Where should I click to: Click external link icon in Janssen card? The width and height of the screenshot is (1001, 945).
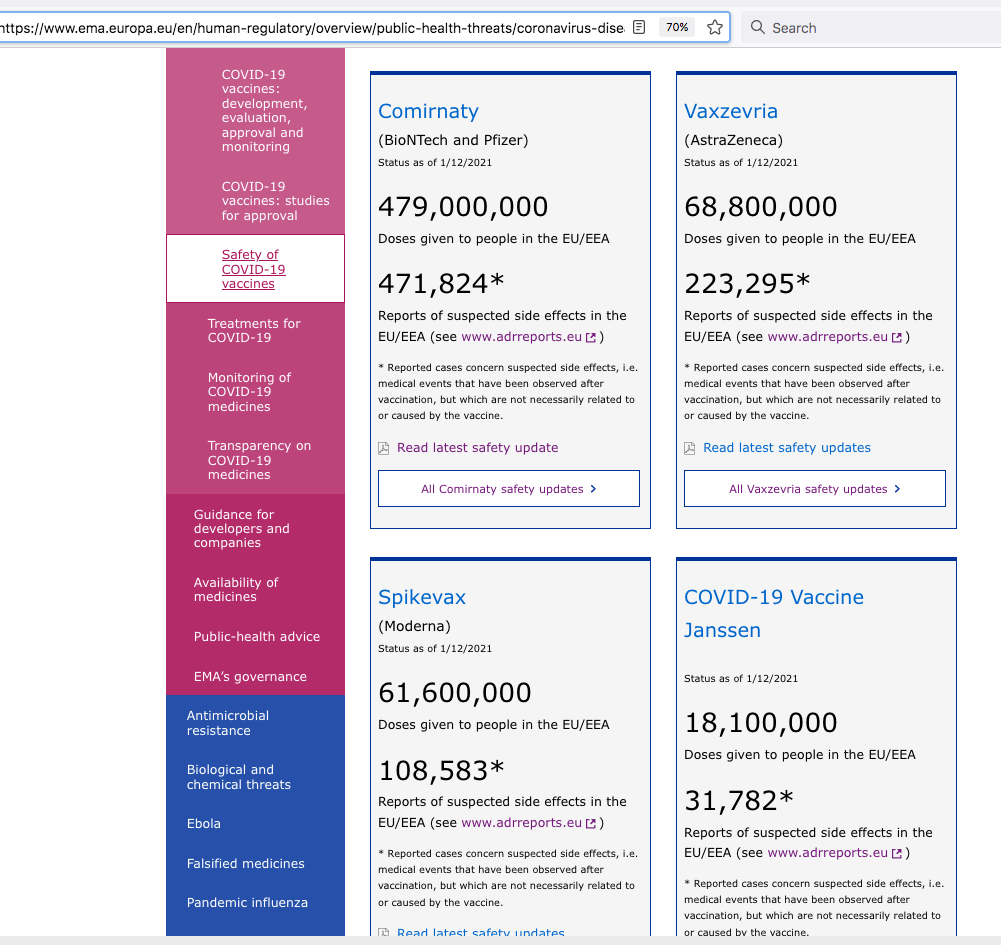897,853
